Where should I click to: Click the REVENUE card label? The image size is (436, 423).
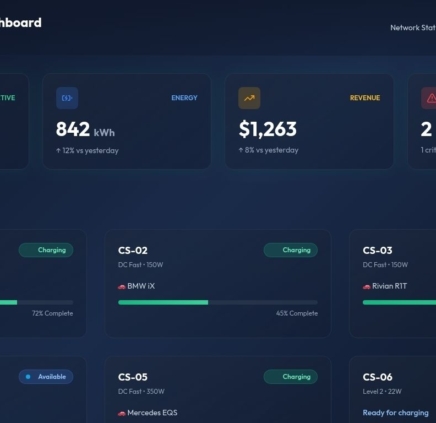[x=365, y=98]
